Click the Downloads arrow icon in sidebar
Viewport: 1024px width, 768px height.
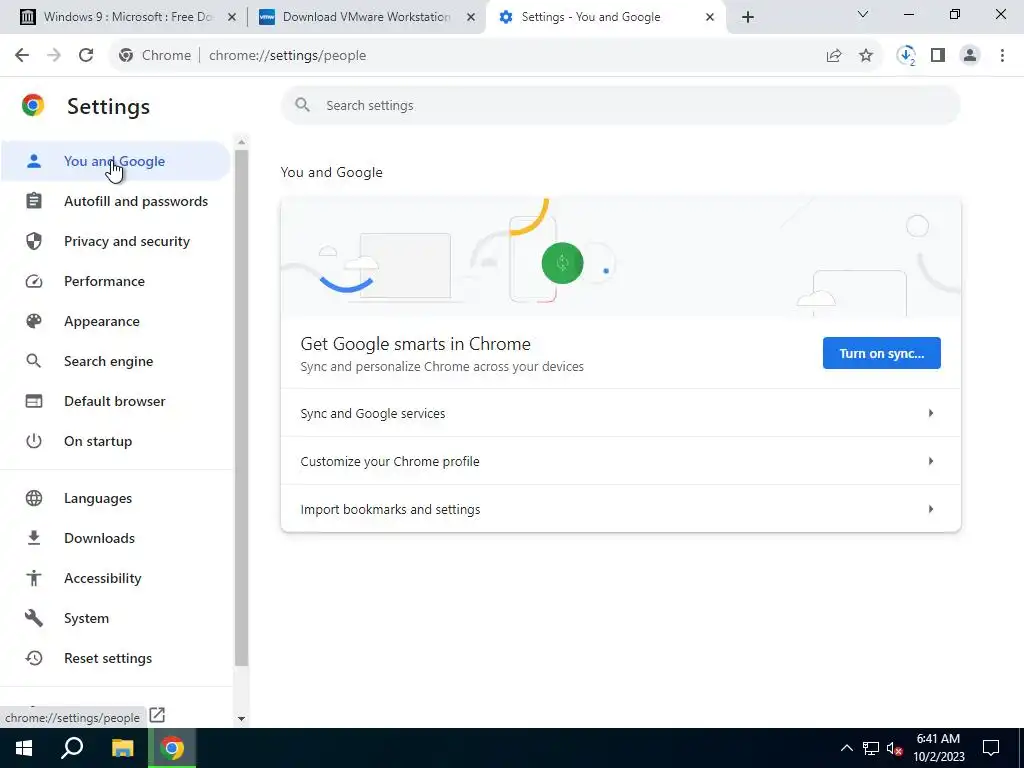click(34, 538)
